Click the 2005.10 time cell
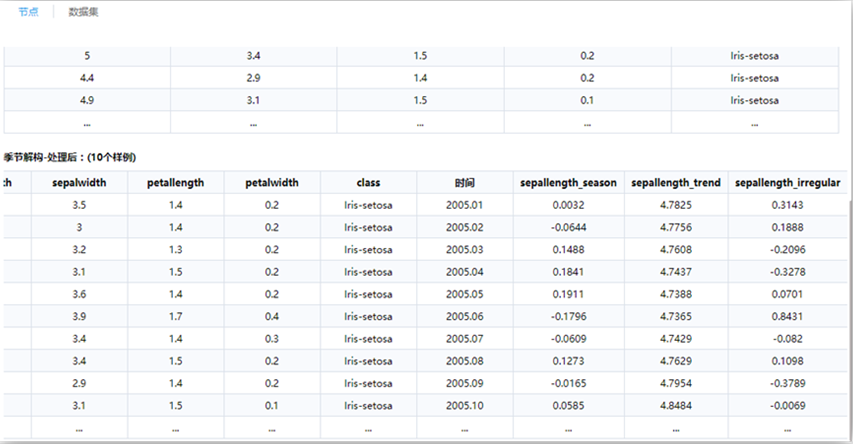Viewport: 853px width, 444px height. pyautogui.click(x=463, y=406)
